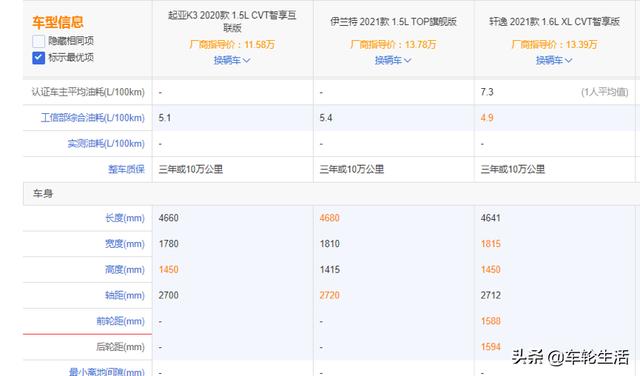Viewport: 640px width, 376px height.
Task: Click the 最小离地间隙(mm) link
Action: 107,372
